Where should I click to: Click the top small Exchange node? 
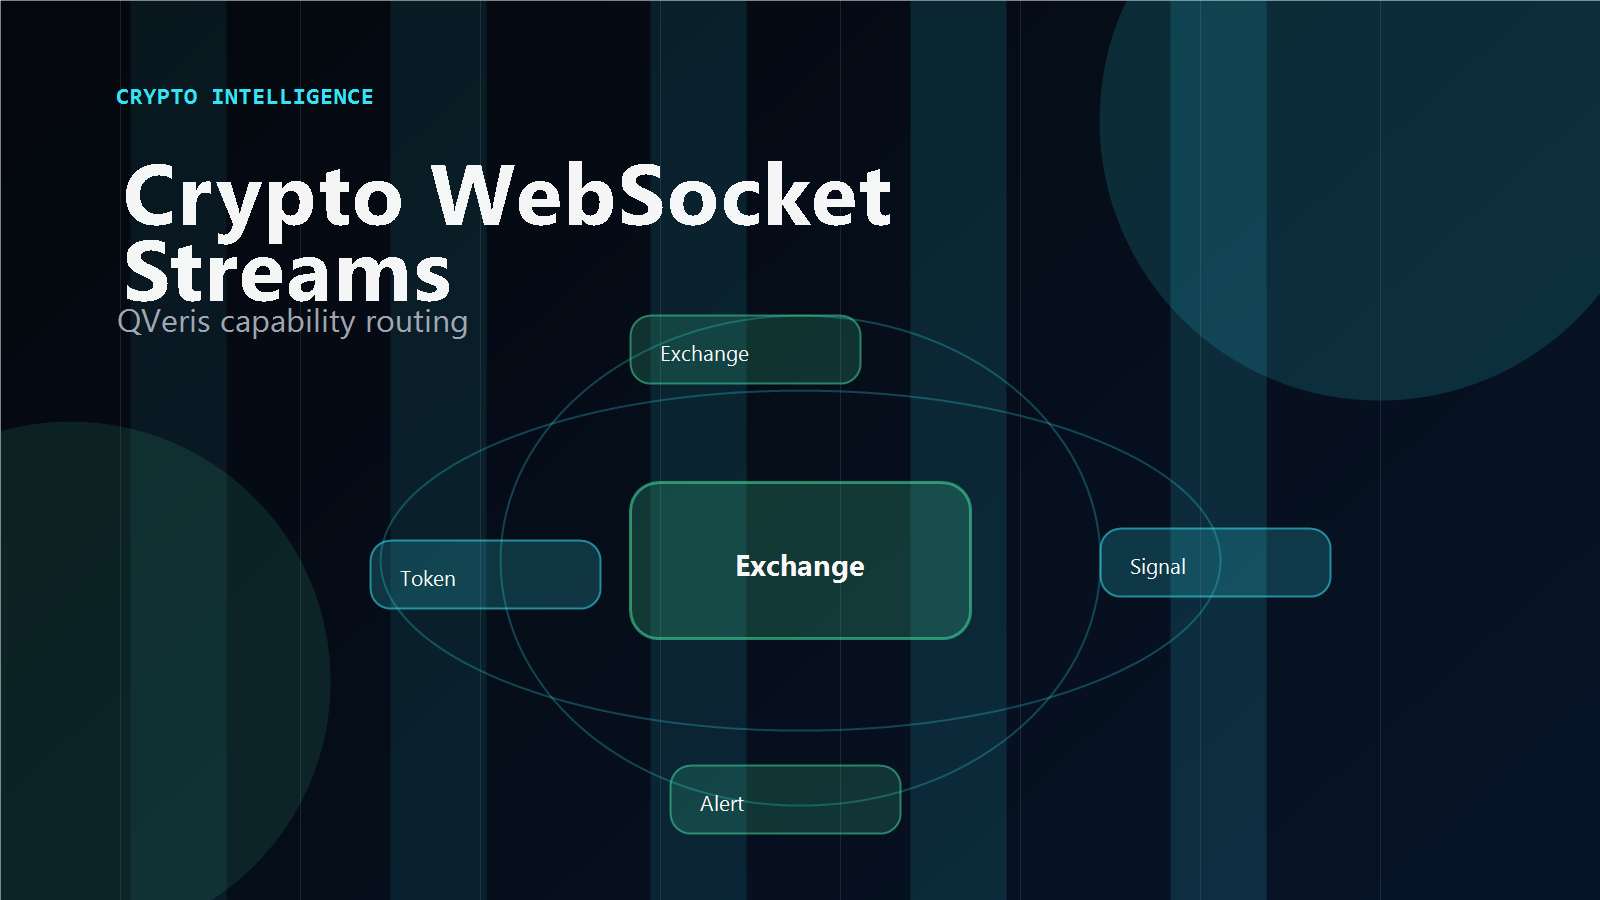pos(745,350)
